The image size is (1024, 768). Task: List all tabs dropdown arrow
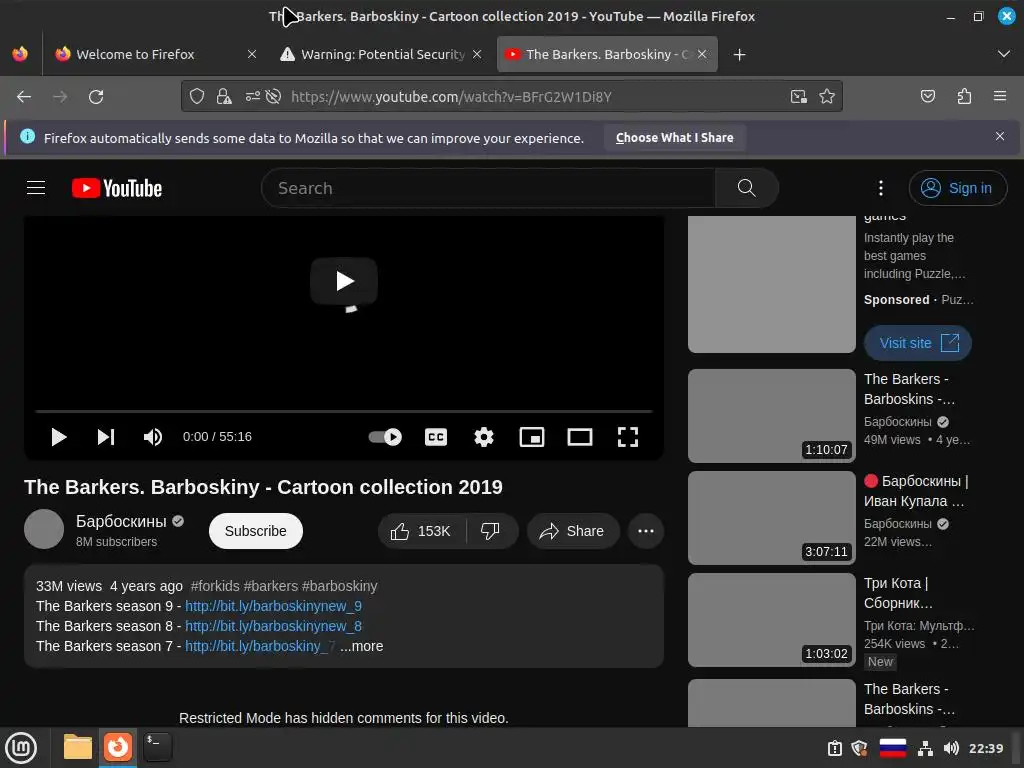pyautogui.click(x=1004, y=54)
